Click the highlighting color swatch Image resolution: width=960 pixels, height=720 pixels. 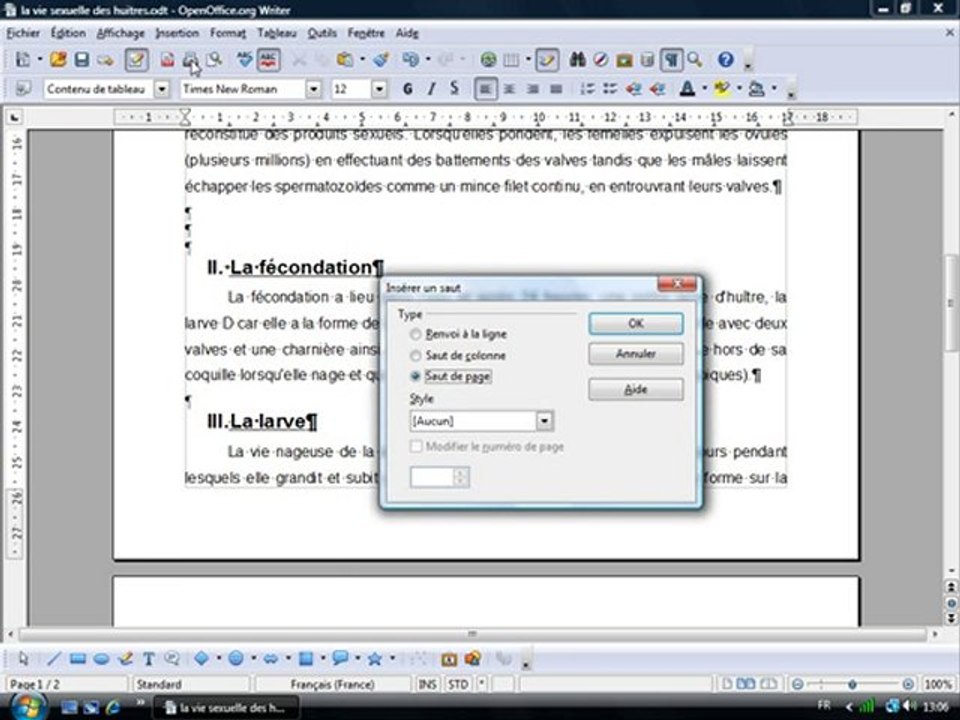pyautogui.click(x=722, y=89)
